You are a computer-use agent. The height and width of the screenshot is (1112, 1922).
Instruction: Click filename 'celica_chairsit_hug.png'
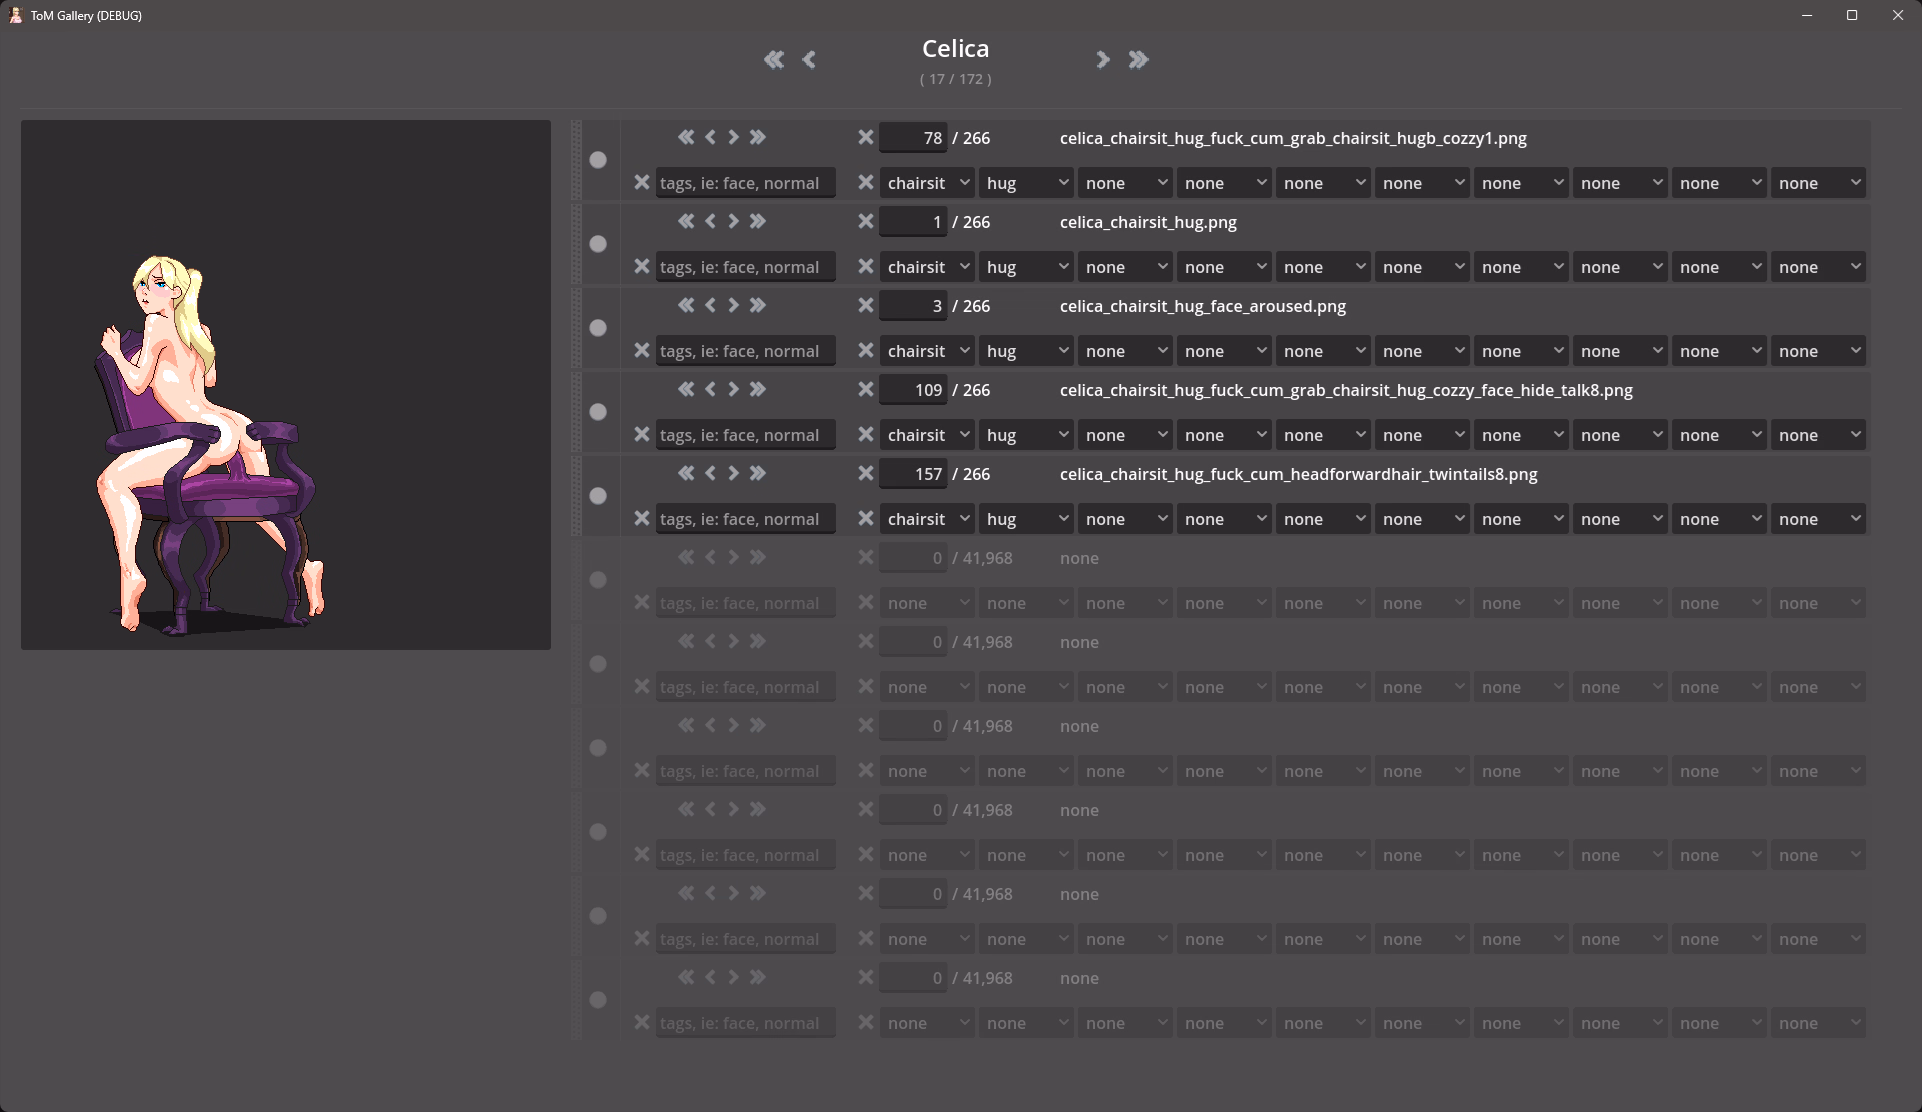(x=1148, y=222)
